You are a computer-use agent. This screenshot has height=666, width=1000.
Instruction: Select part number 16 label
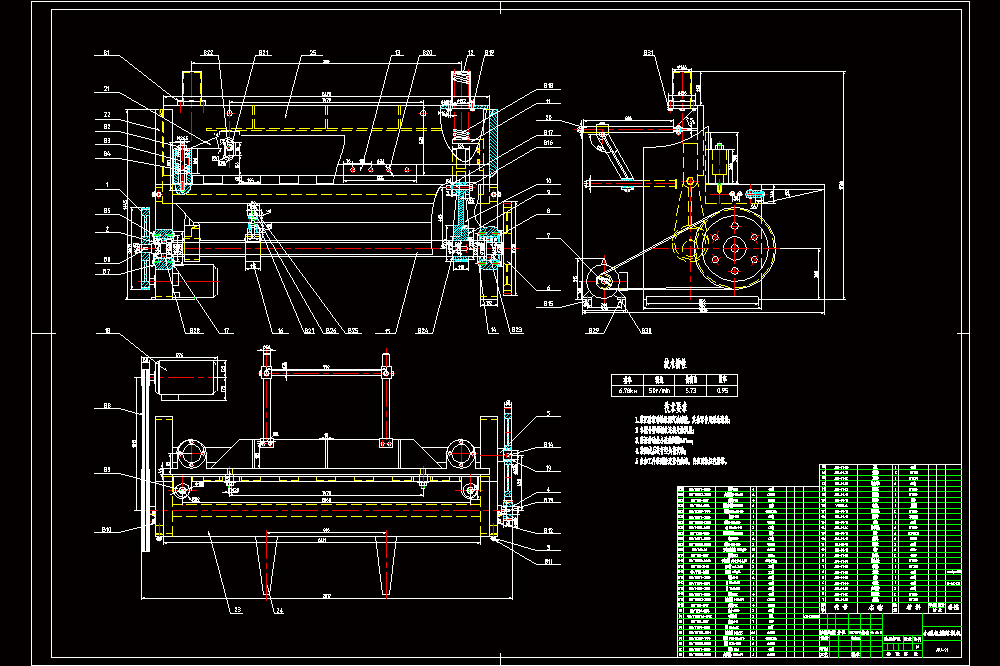pos(280,330)
